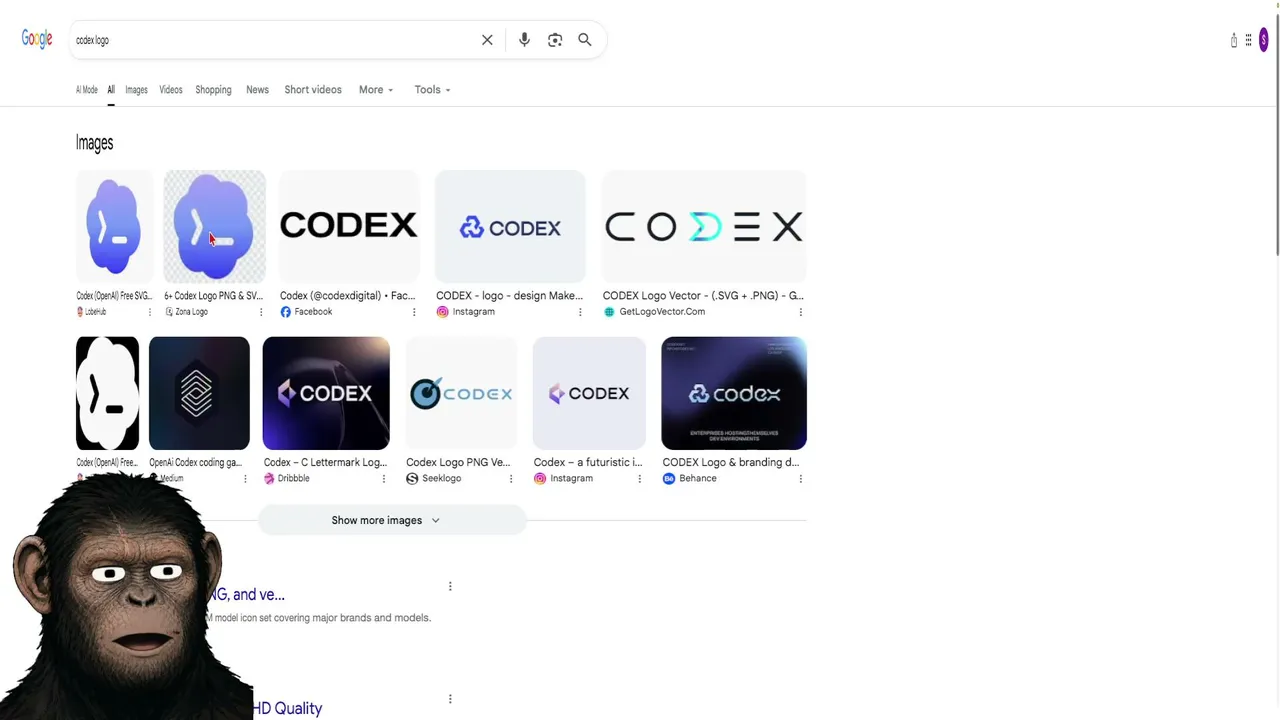
Task: Open the Seeklogo circular CODEX thumbnail
Action: coord(461,393)
